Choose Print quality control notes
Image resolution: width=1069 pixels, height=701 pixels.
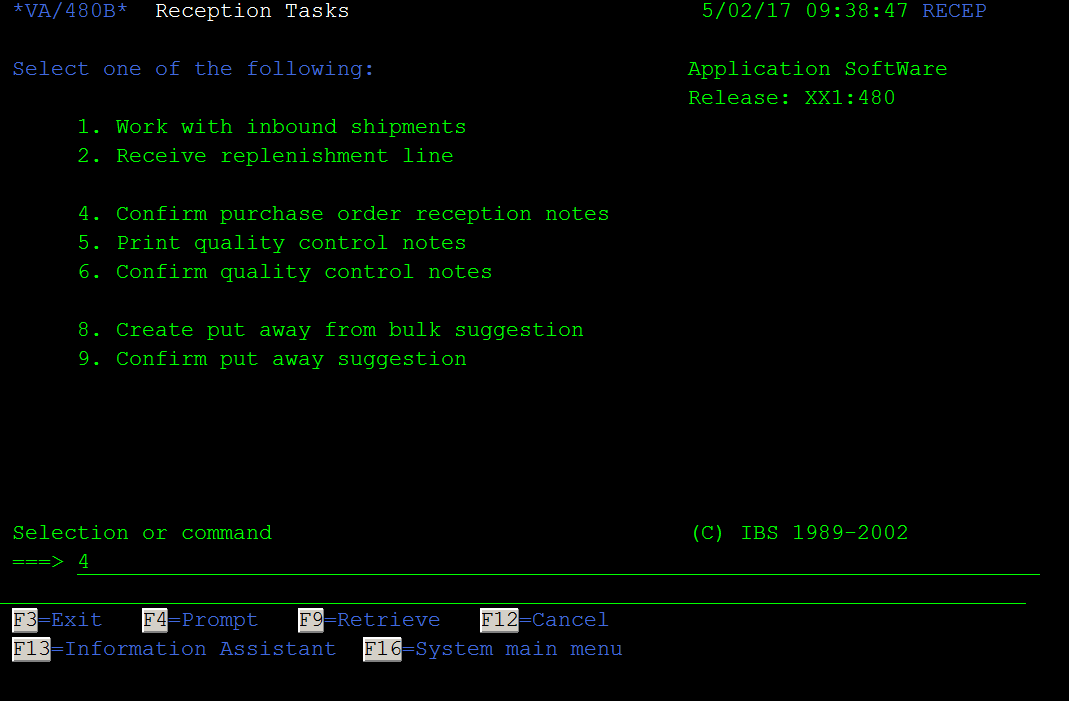(272, 243)
